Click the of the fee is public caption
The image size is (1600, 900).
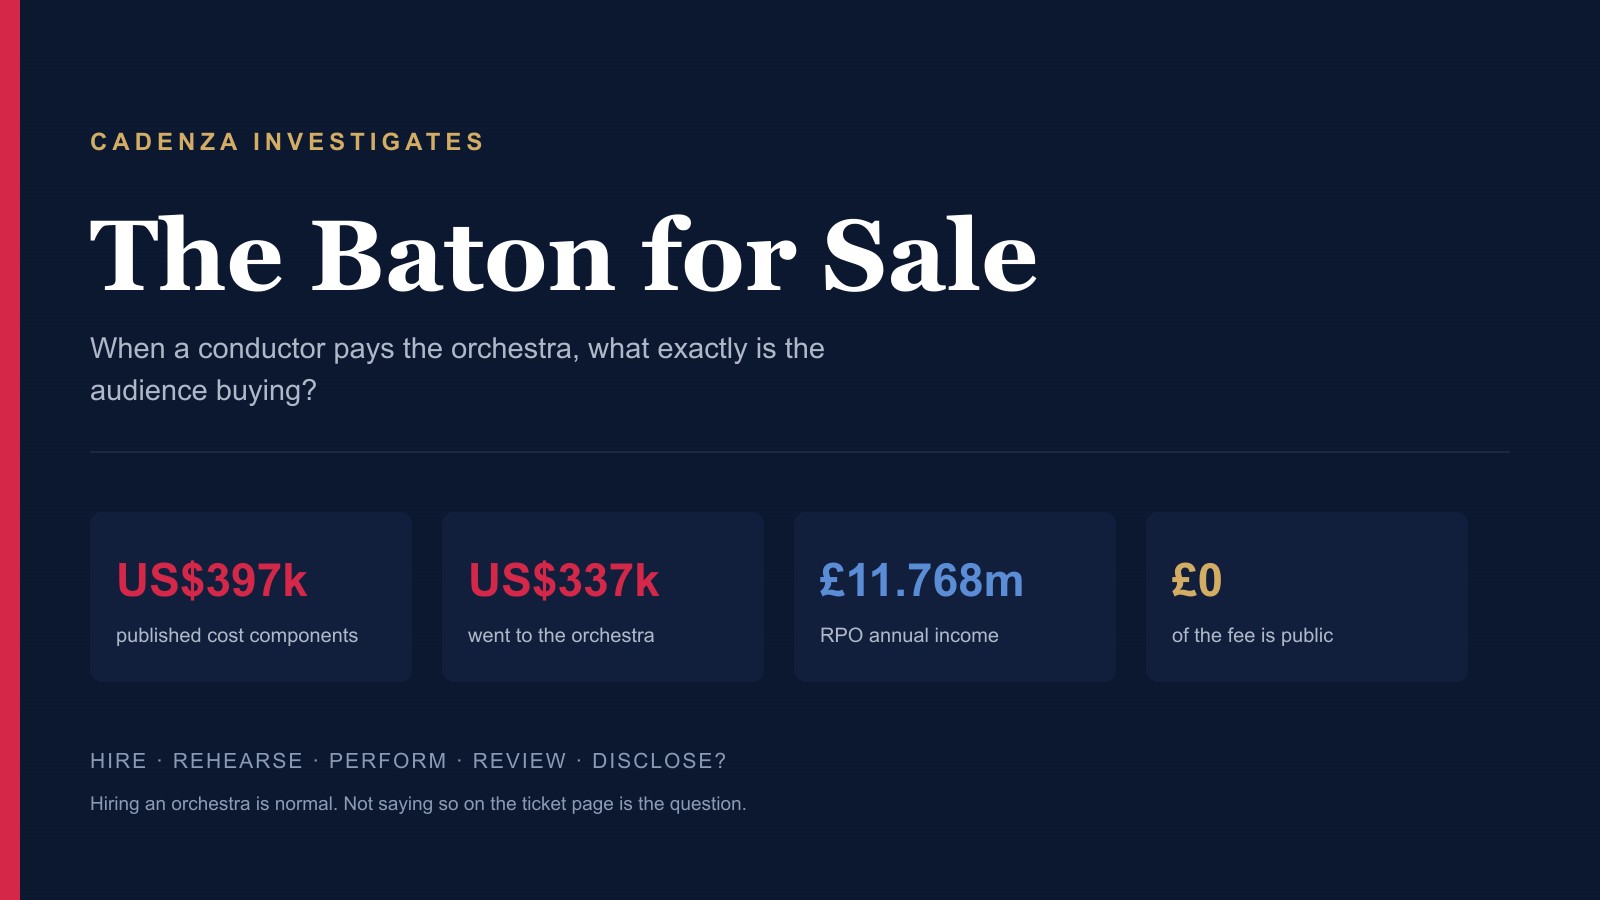point(1252,635)
